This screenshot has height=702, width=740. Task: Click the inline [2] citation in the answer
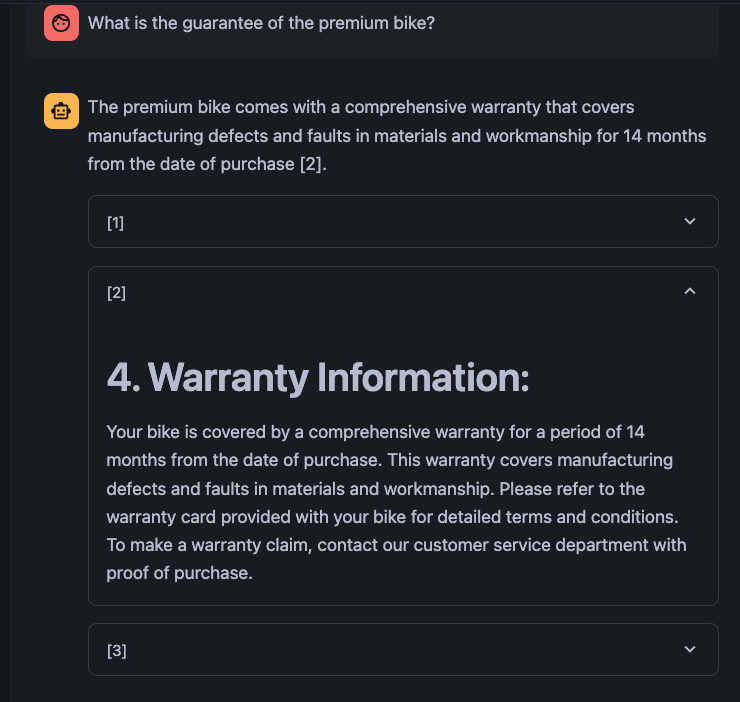(x=311, y=164)
